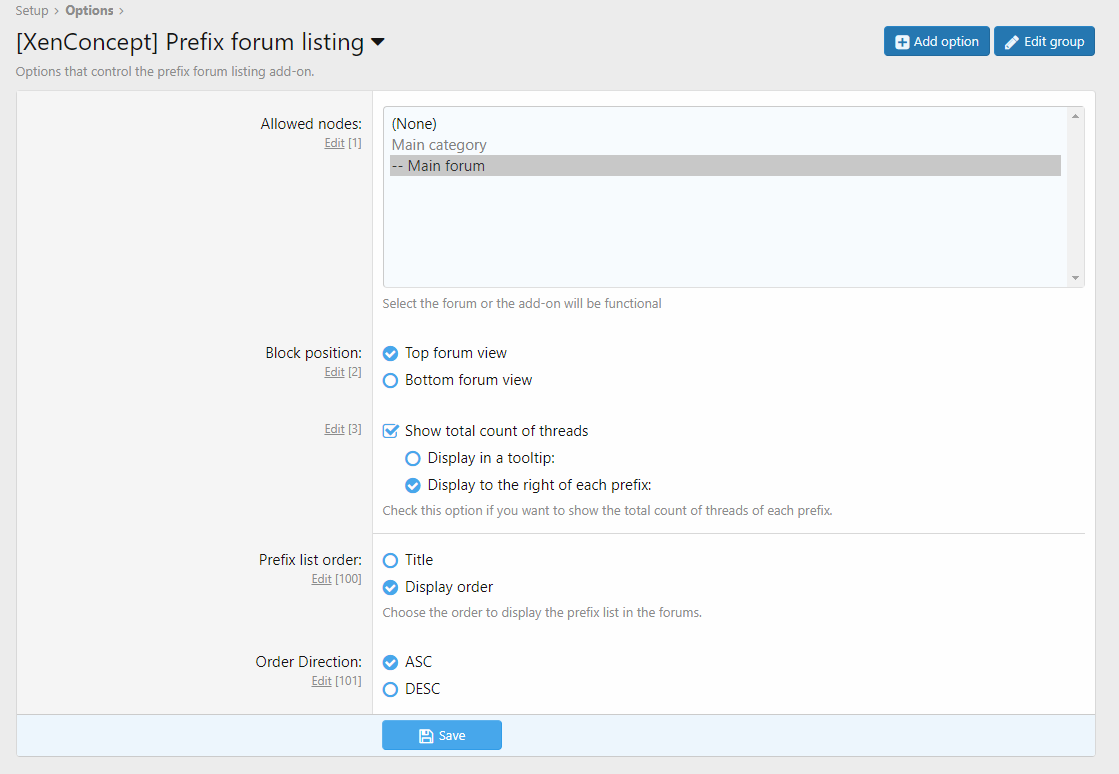
Task: Choose DESC order direction
Action: [x=391, y=689]
